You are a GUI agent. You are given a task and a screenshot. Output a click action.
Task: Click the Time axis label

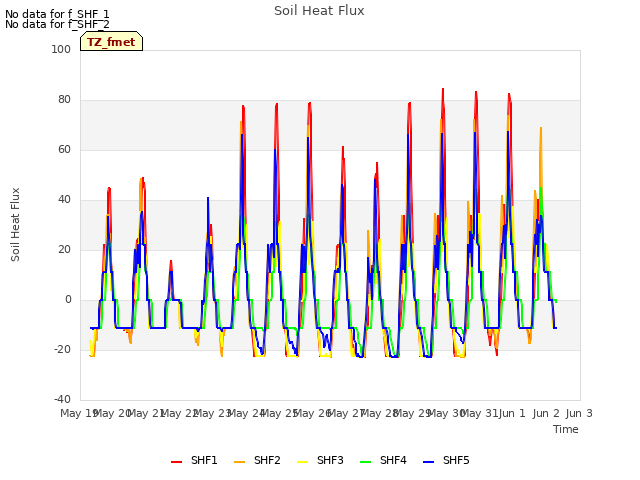point(566,429)
